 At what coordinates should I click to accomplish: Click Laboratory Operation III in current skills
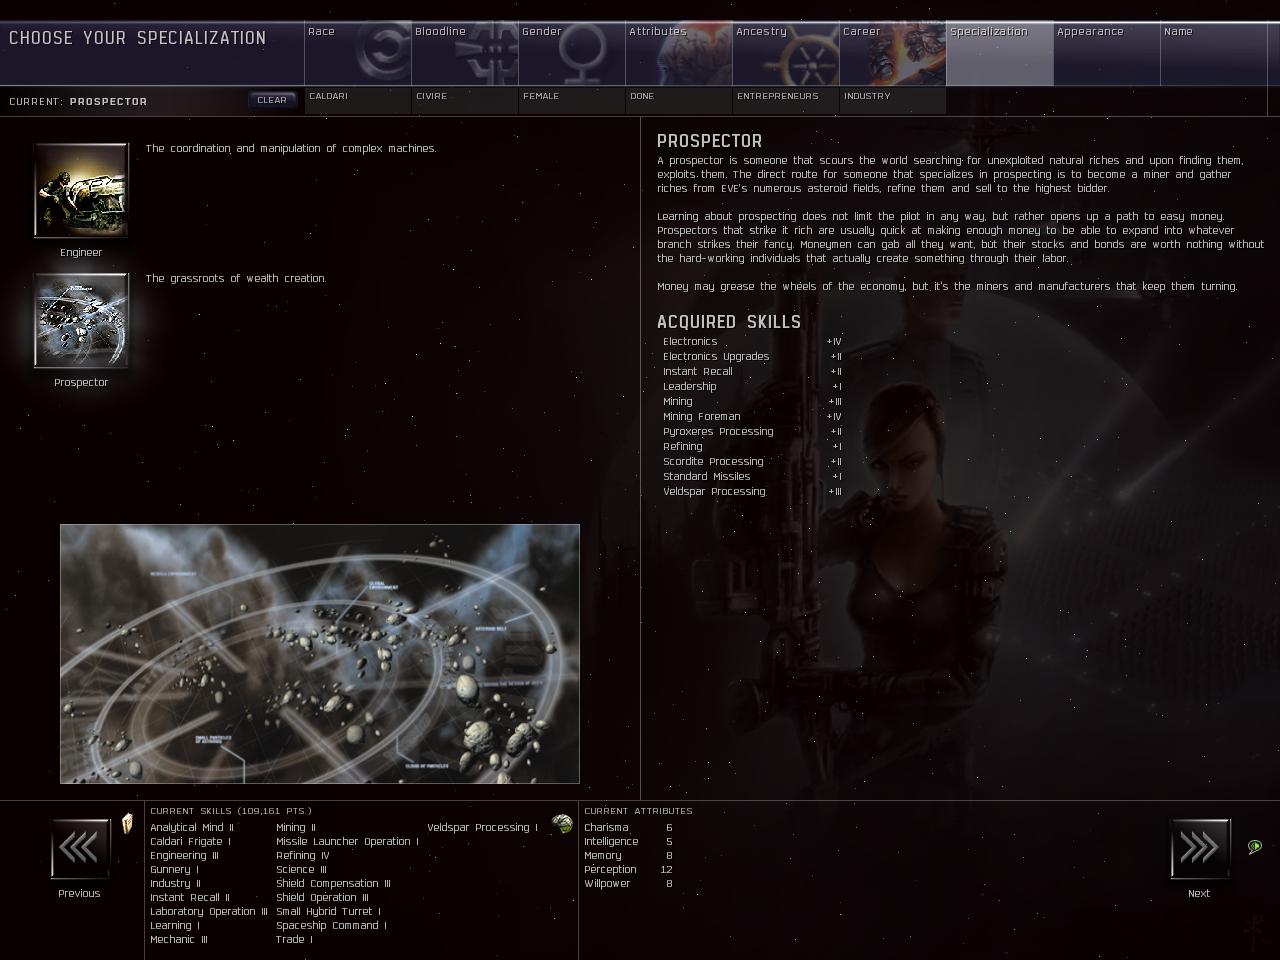coord(209,912)
